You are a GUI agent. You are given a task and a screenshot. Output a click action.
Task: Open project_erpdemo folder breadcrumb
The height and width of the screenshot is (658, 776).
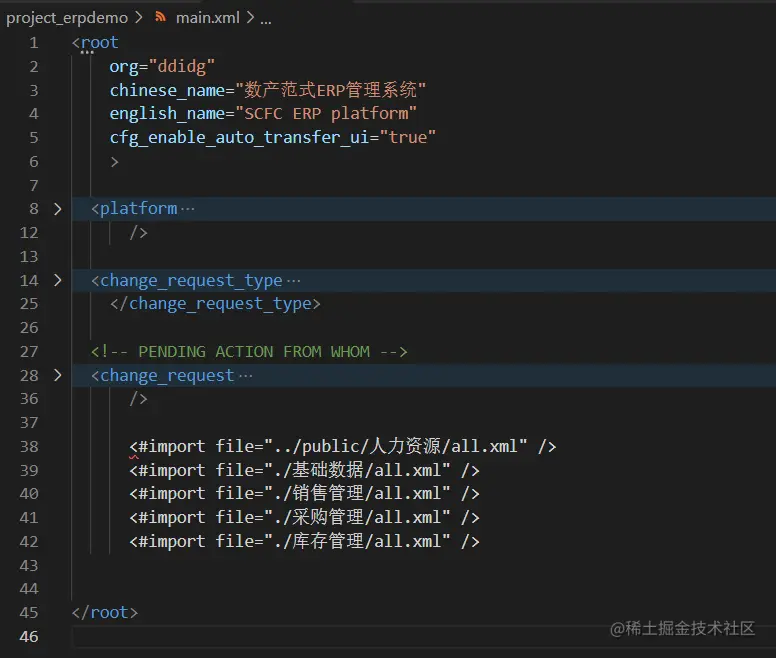coord(64,18)
